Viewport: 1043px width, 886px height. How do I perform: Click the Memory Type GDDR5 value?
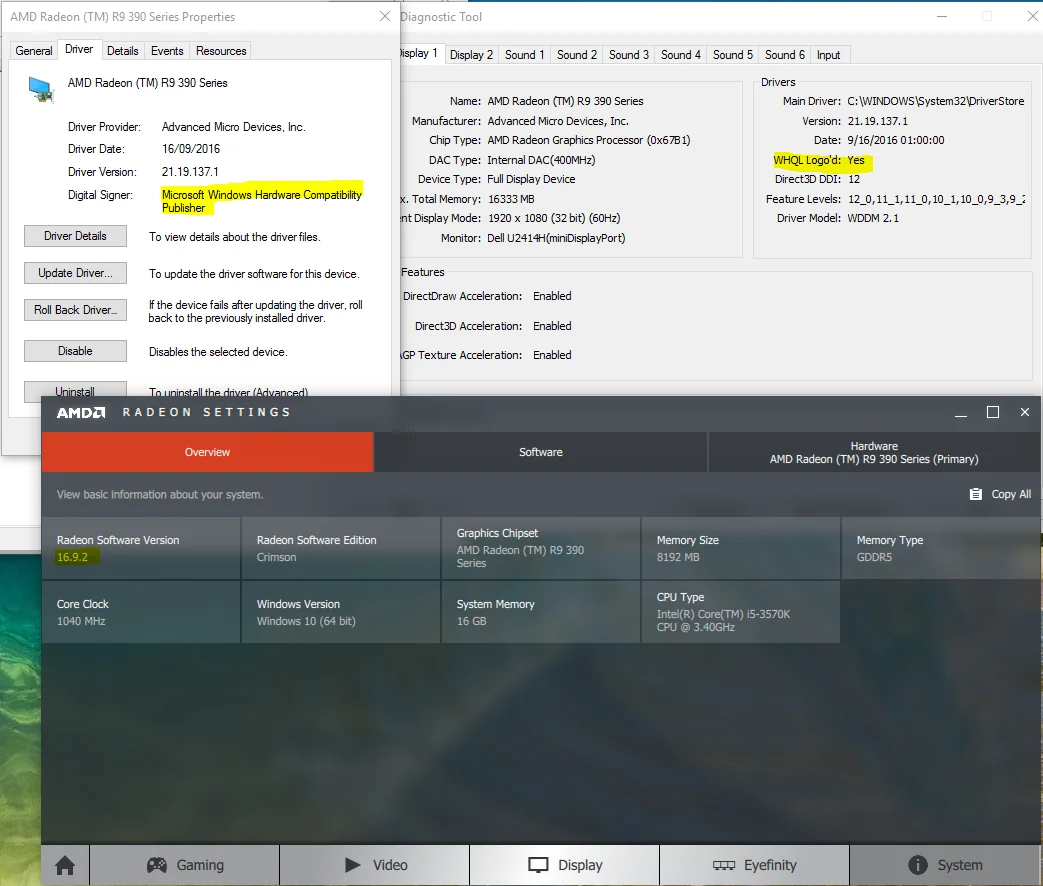pos(874,557)
